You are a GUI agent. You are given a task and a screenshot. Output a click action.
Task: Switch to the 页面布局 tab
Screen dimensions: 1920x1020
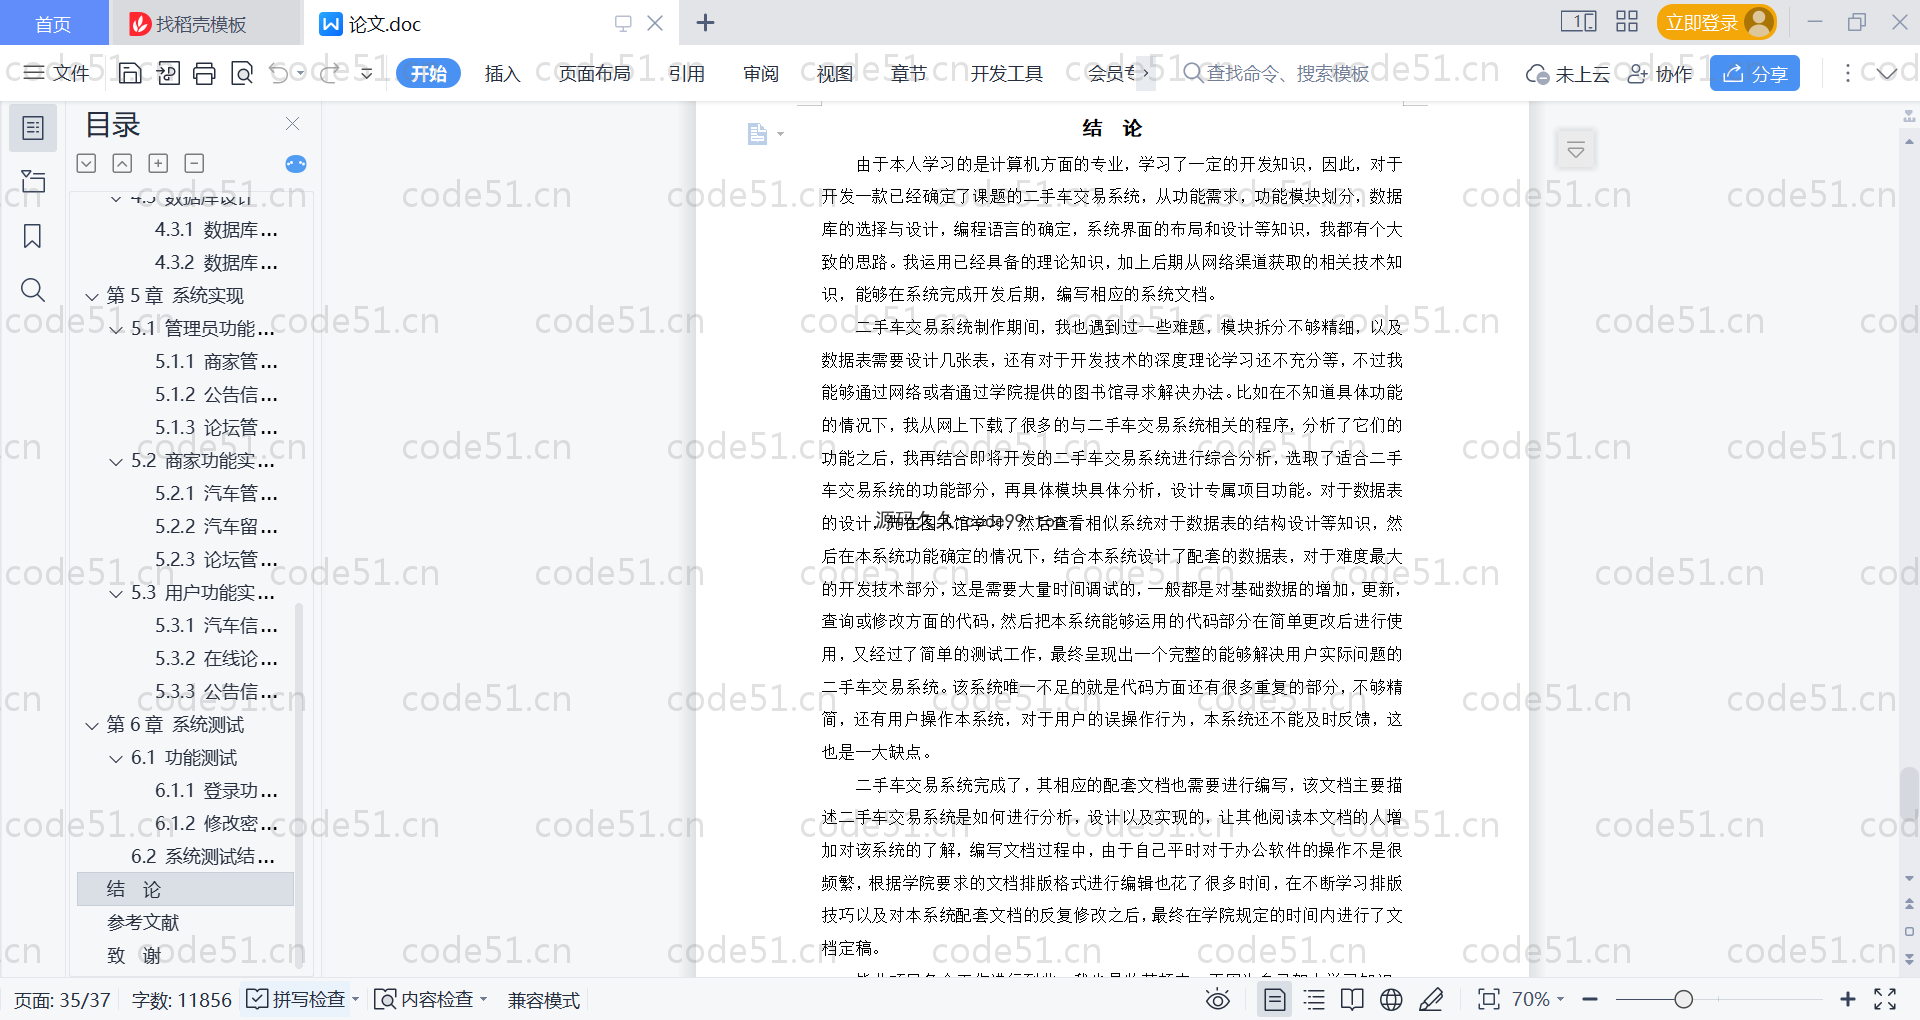(594, 73)
